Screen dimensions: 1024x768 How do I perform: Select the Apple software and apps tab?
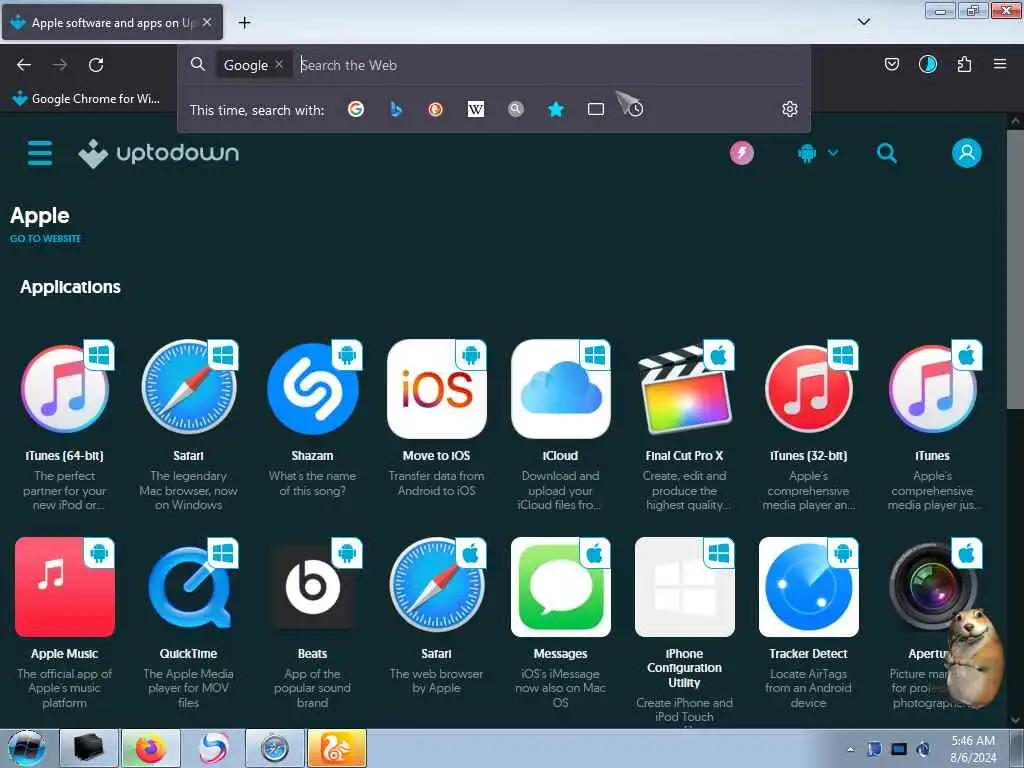(x=112, y=22)
